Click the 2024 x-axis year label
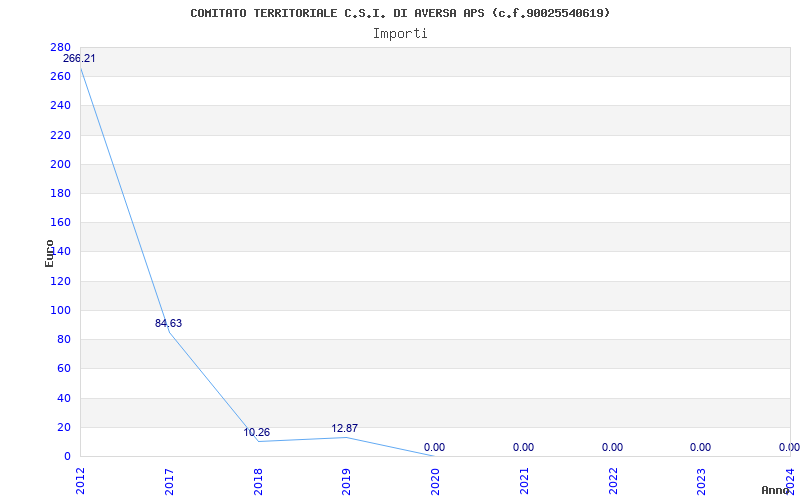This screenshot has height=500, width=800. point(790,481)
